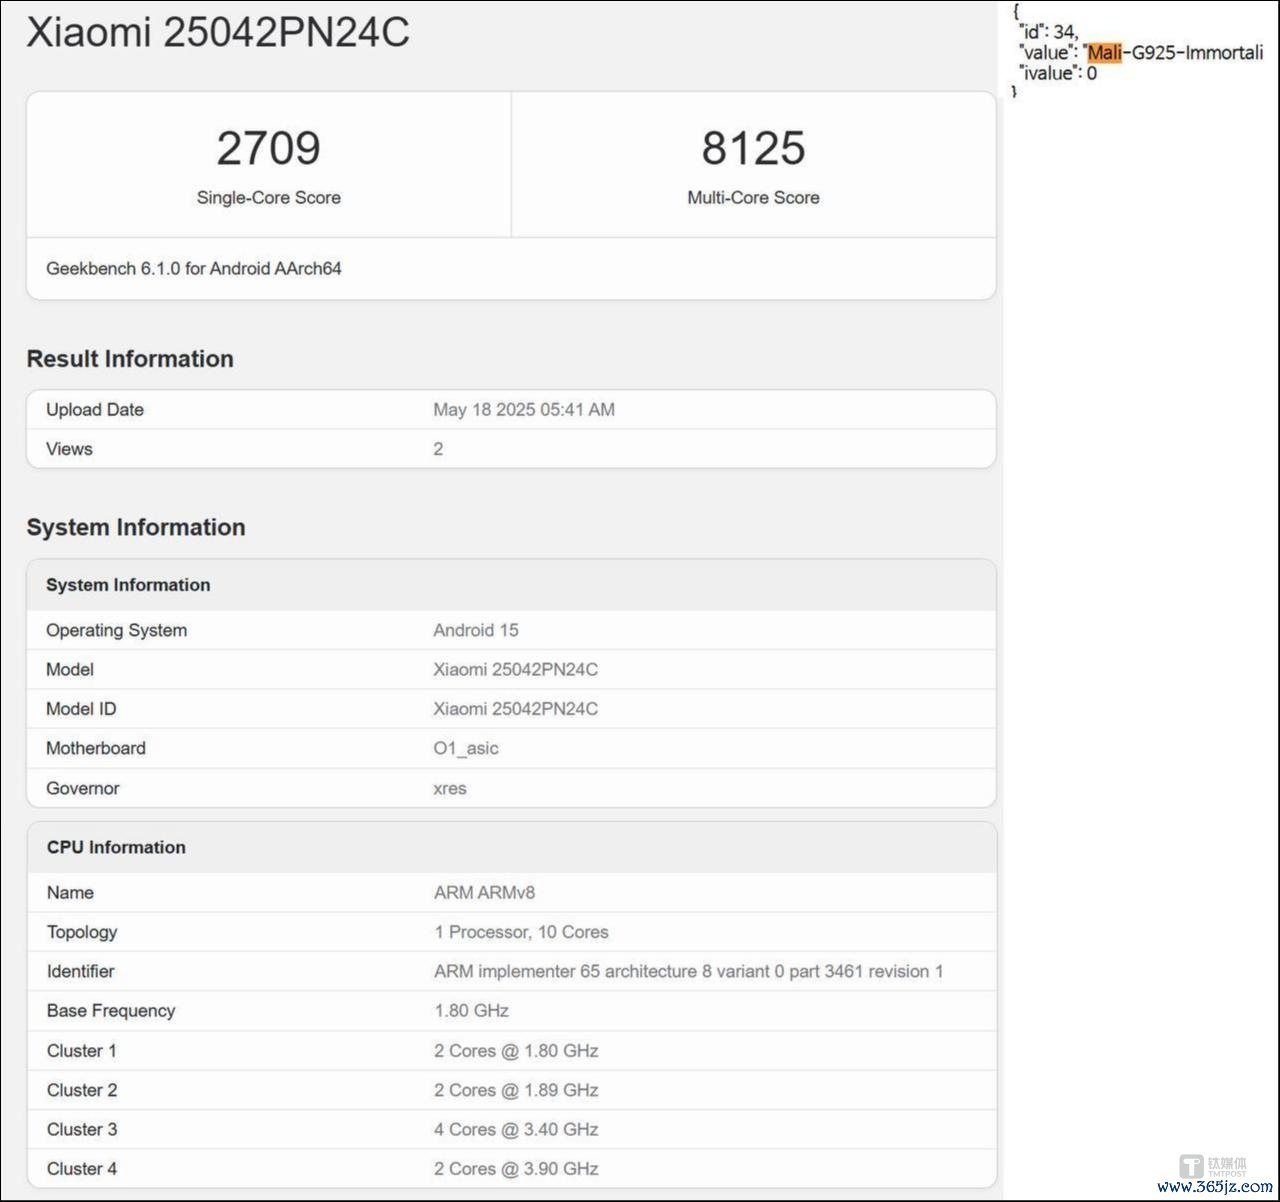Image resolution: width=1280 pixels, height=1202 pixels.
Task: Click the 2 Cores @ 1.80 GHz value
Action: click(x=516, y=1051)
